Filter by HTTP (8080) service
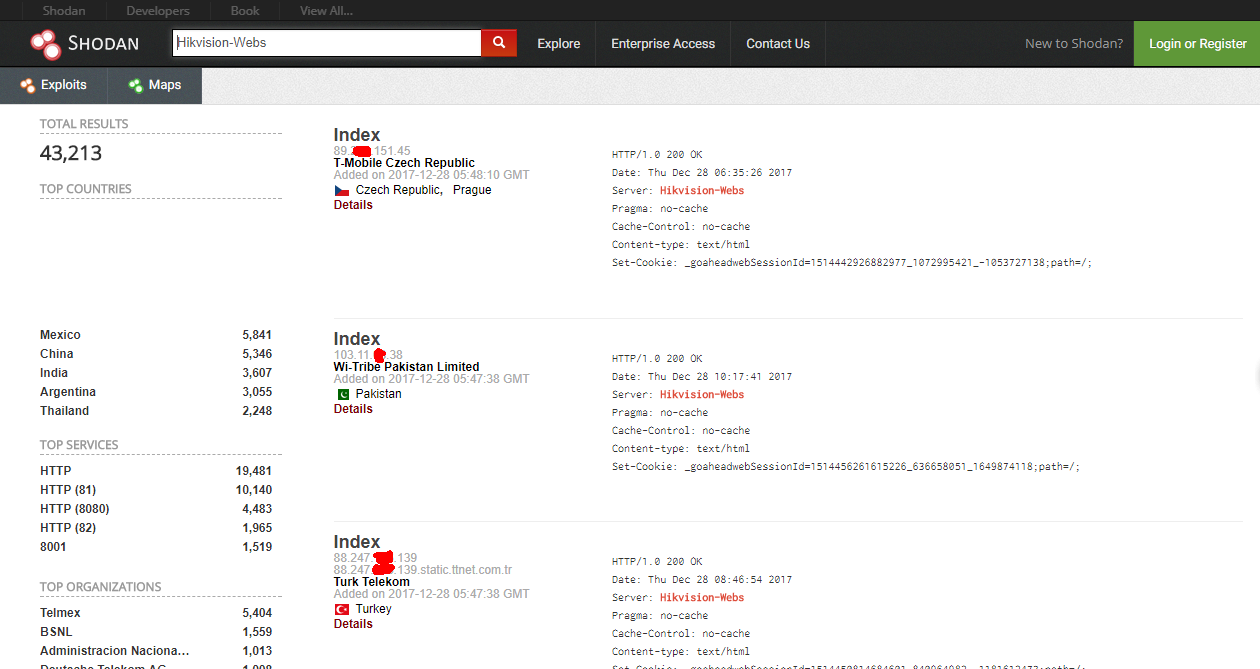Image resolution: width=1260 pixels, height=669 pixels. click(x=75, y=509)
